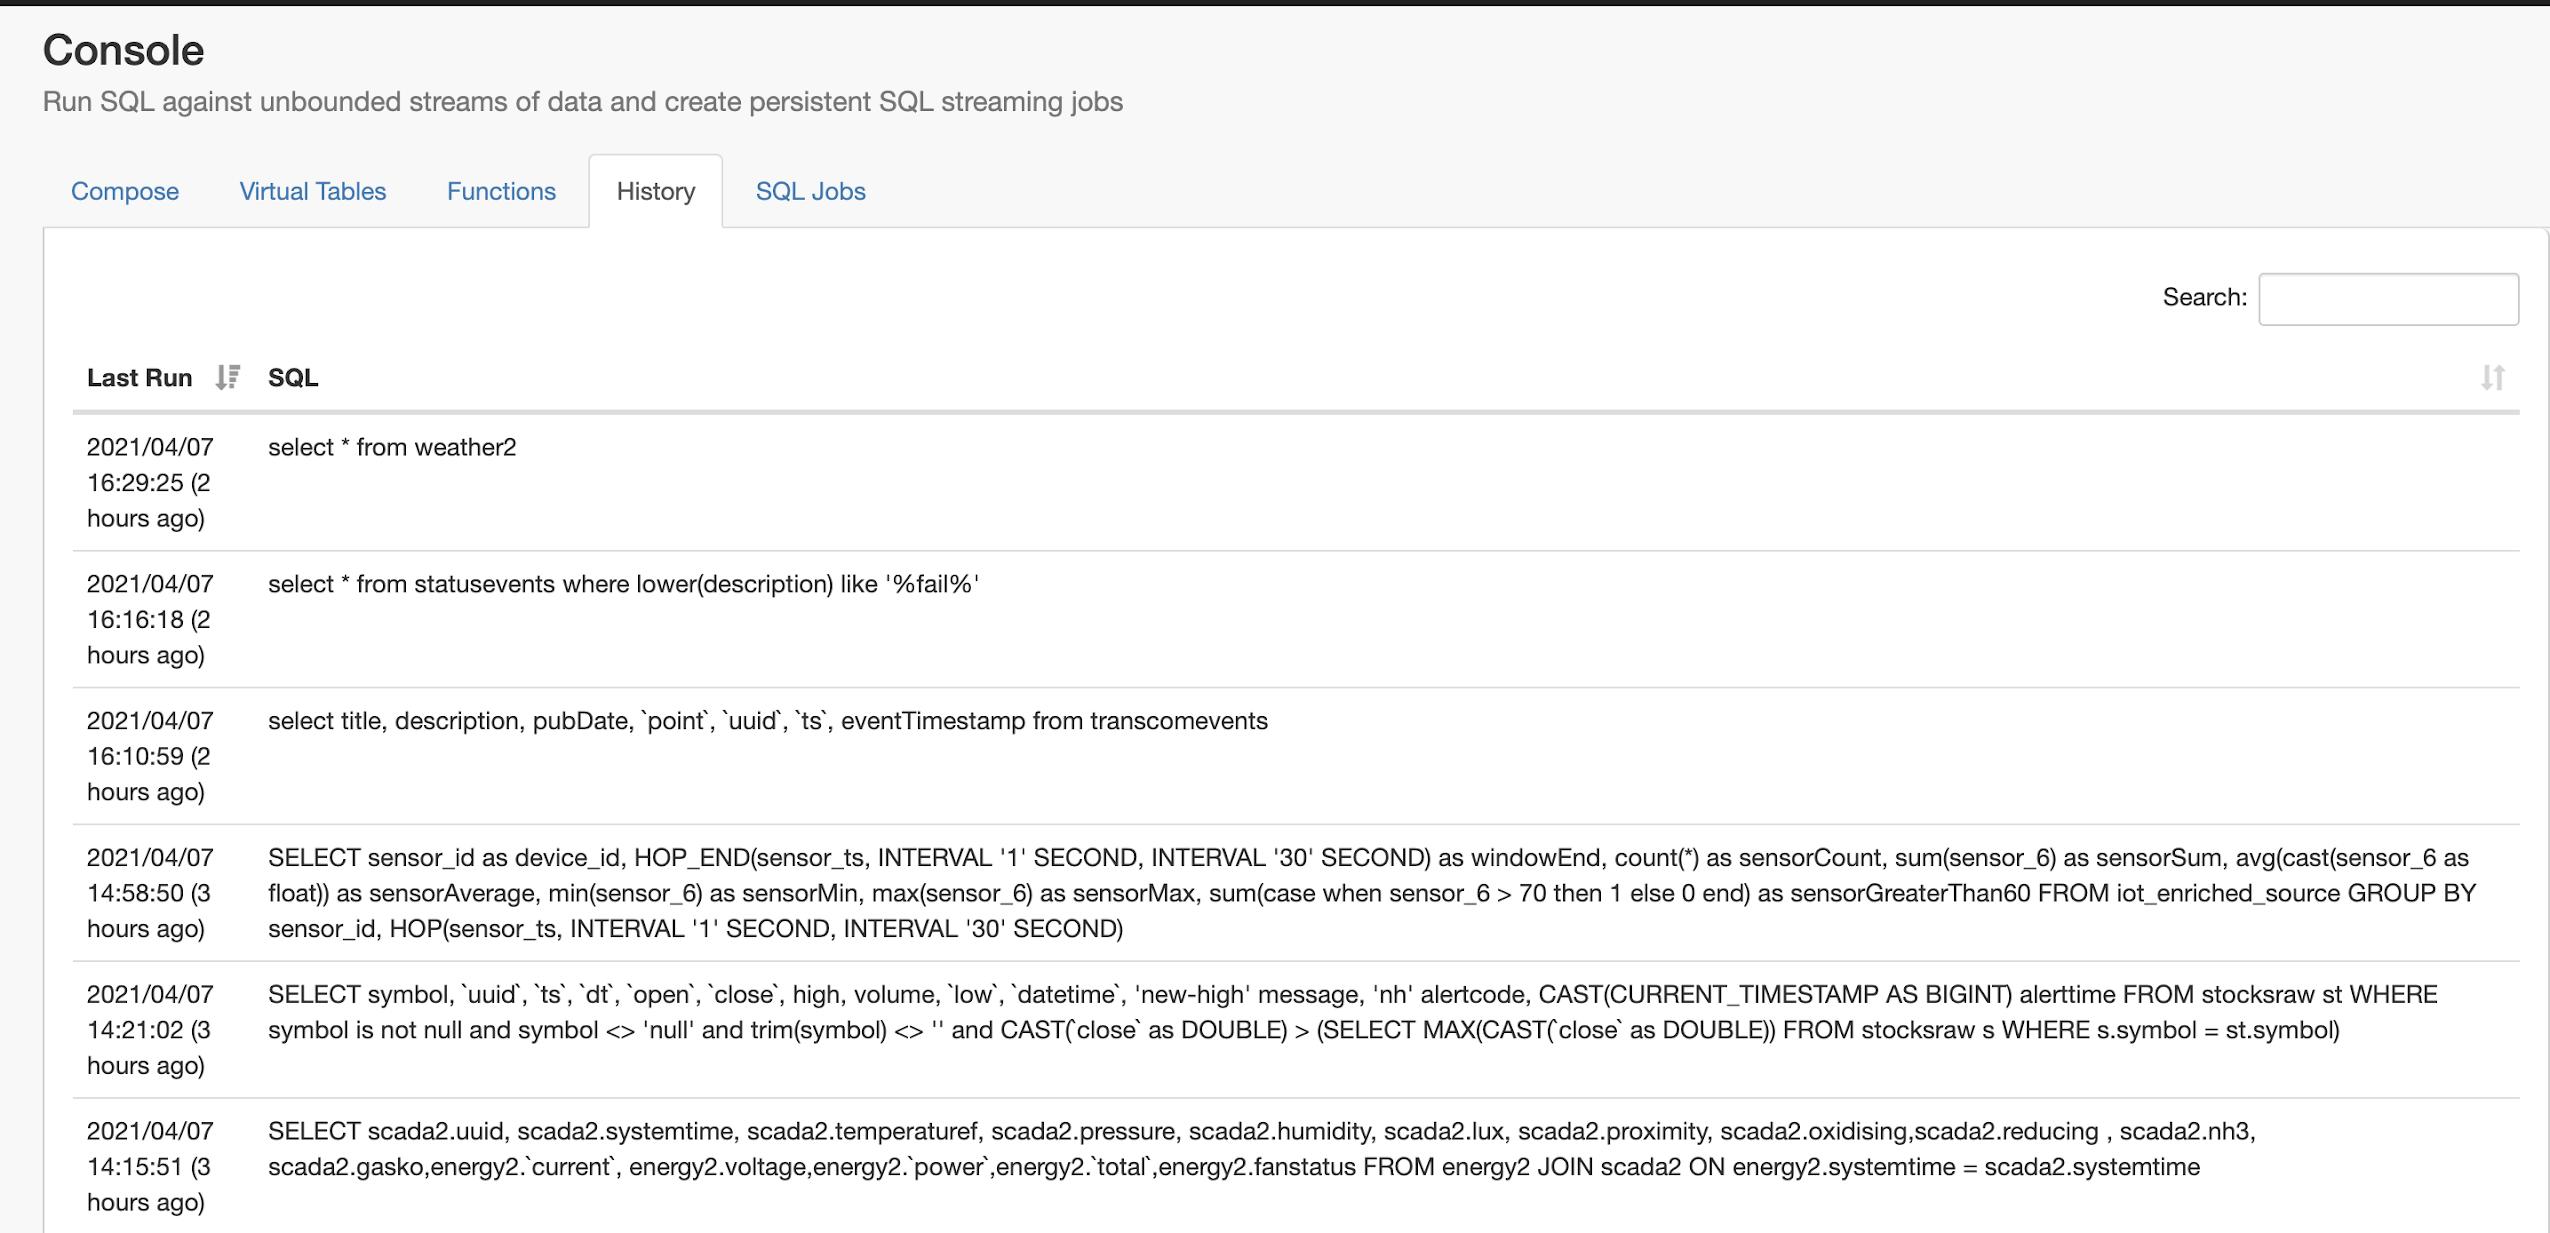Viewport: 2550px width, 1233px height.
Task: Open the Virtual Tables tab
Action: point(312,191)
